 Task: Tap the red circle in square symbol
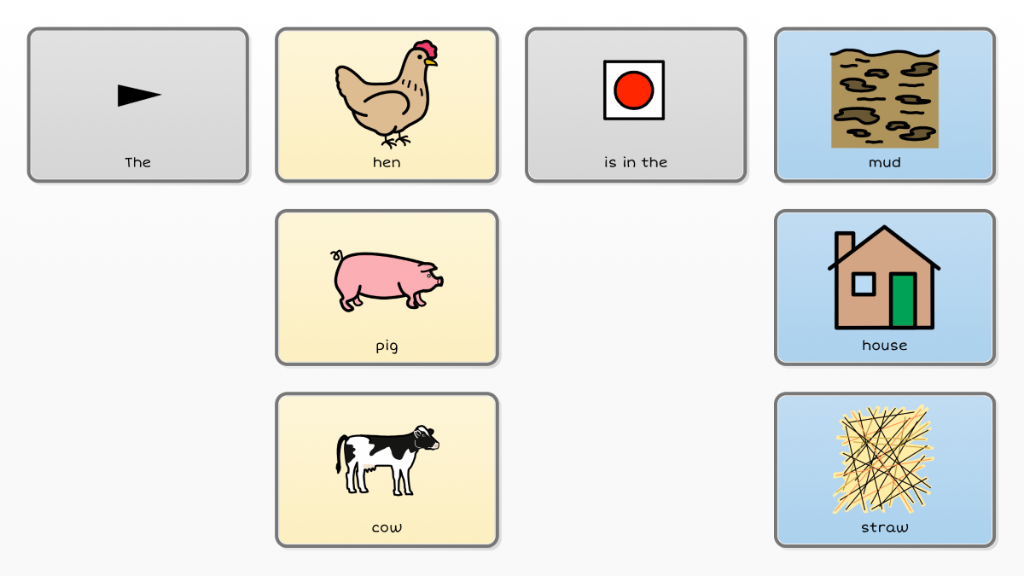pyautogui.click(x=634, y=91)
